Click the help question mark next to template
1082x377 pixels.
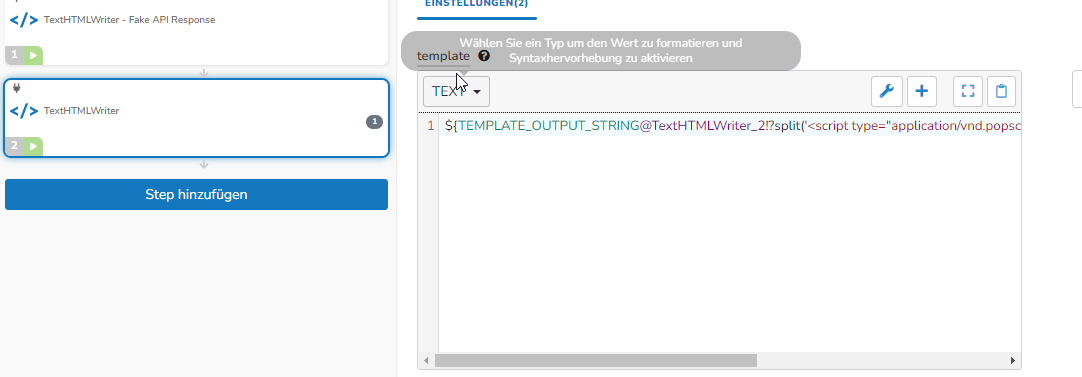(484, 56)
